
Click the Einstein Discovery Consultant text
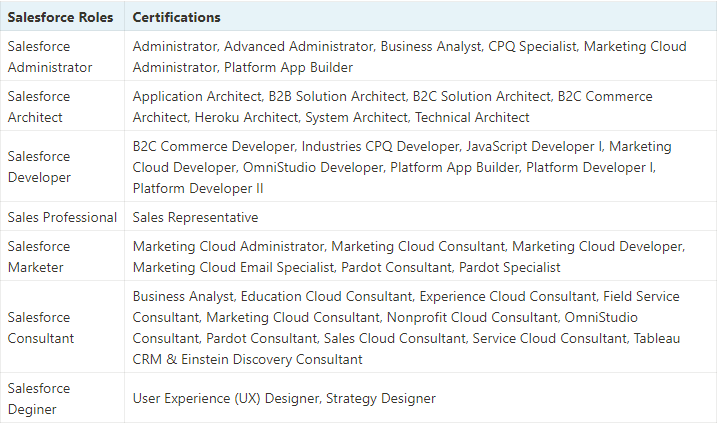click(272, 359)
